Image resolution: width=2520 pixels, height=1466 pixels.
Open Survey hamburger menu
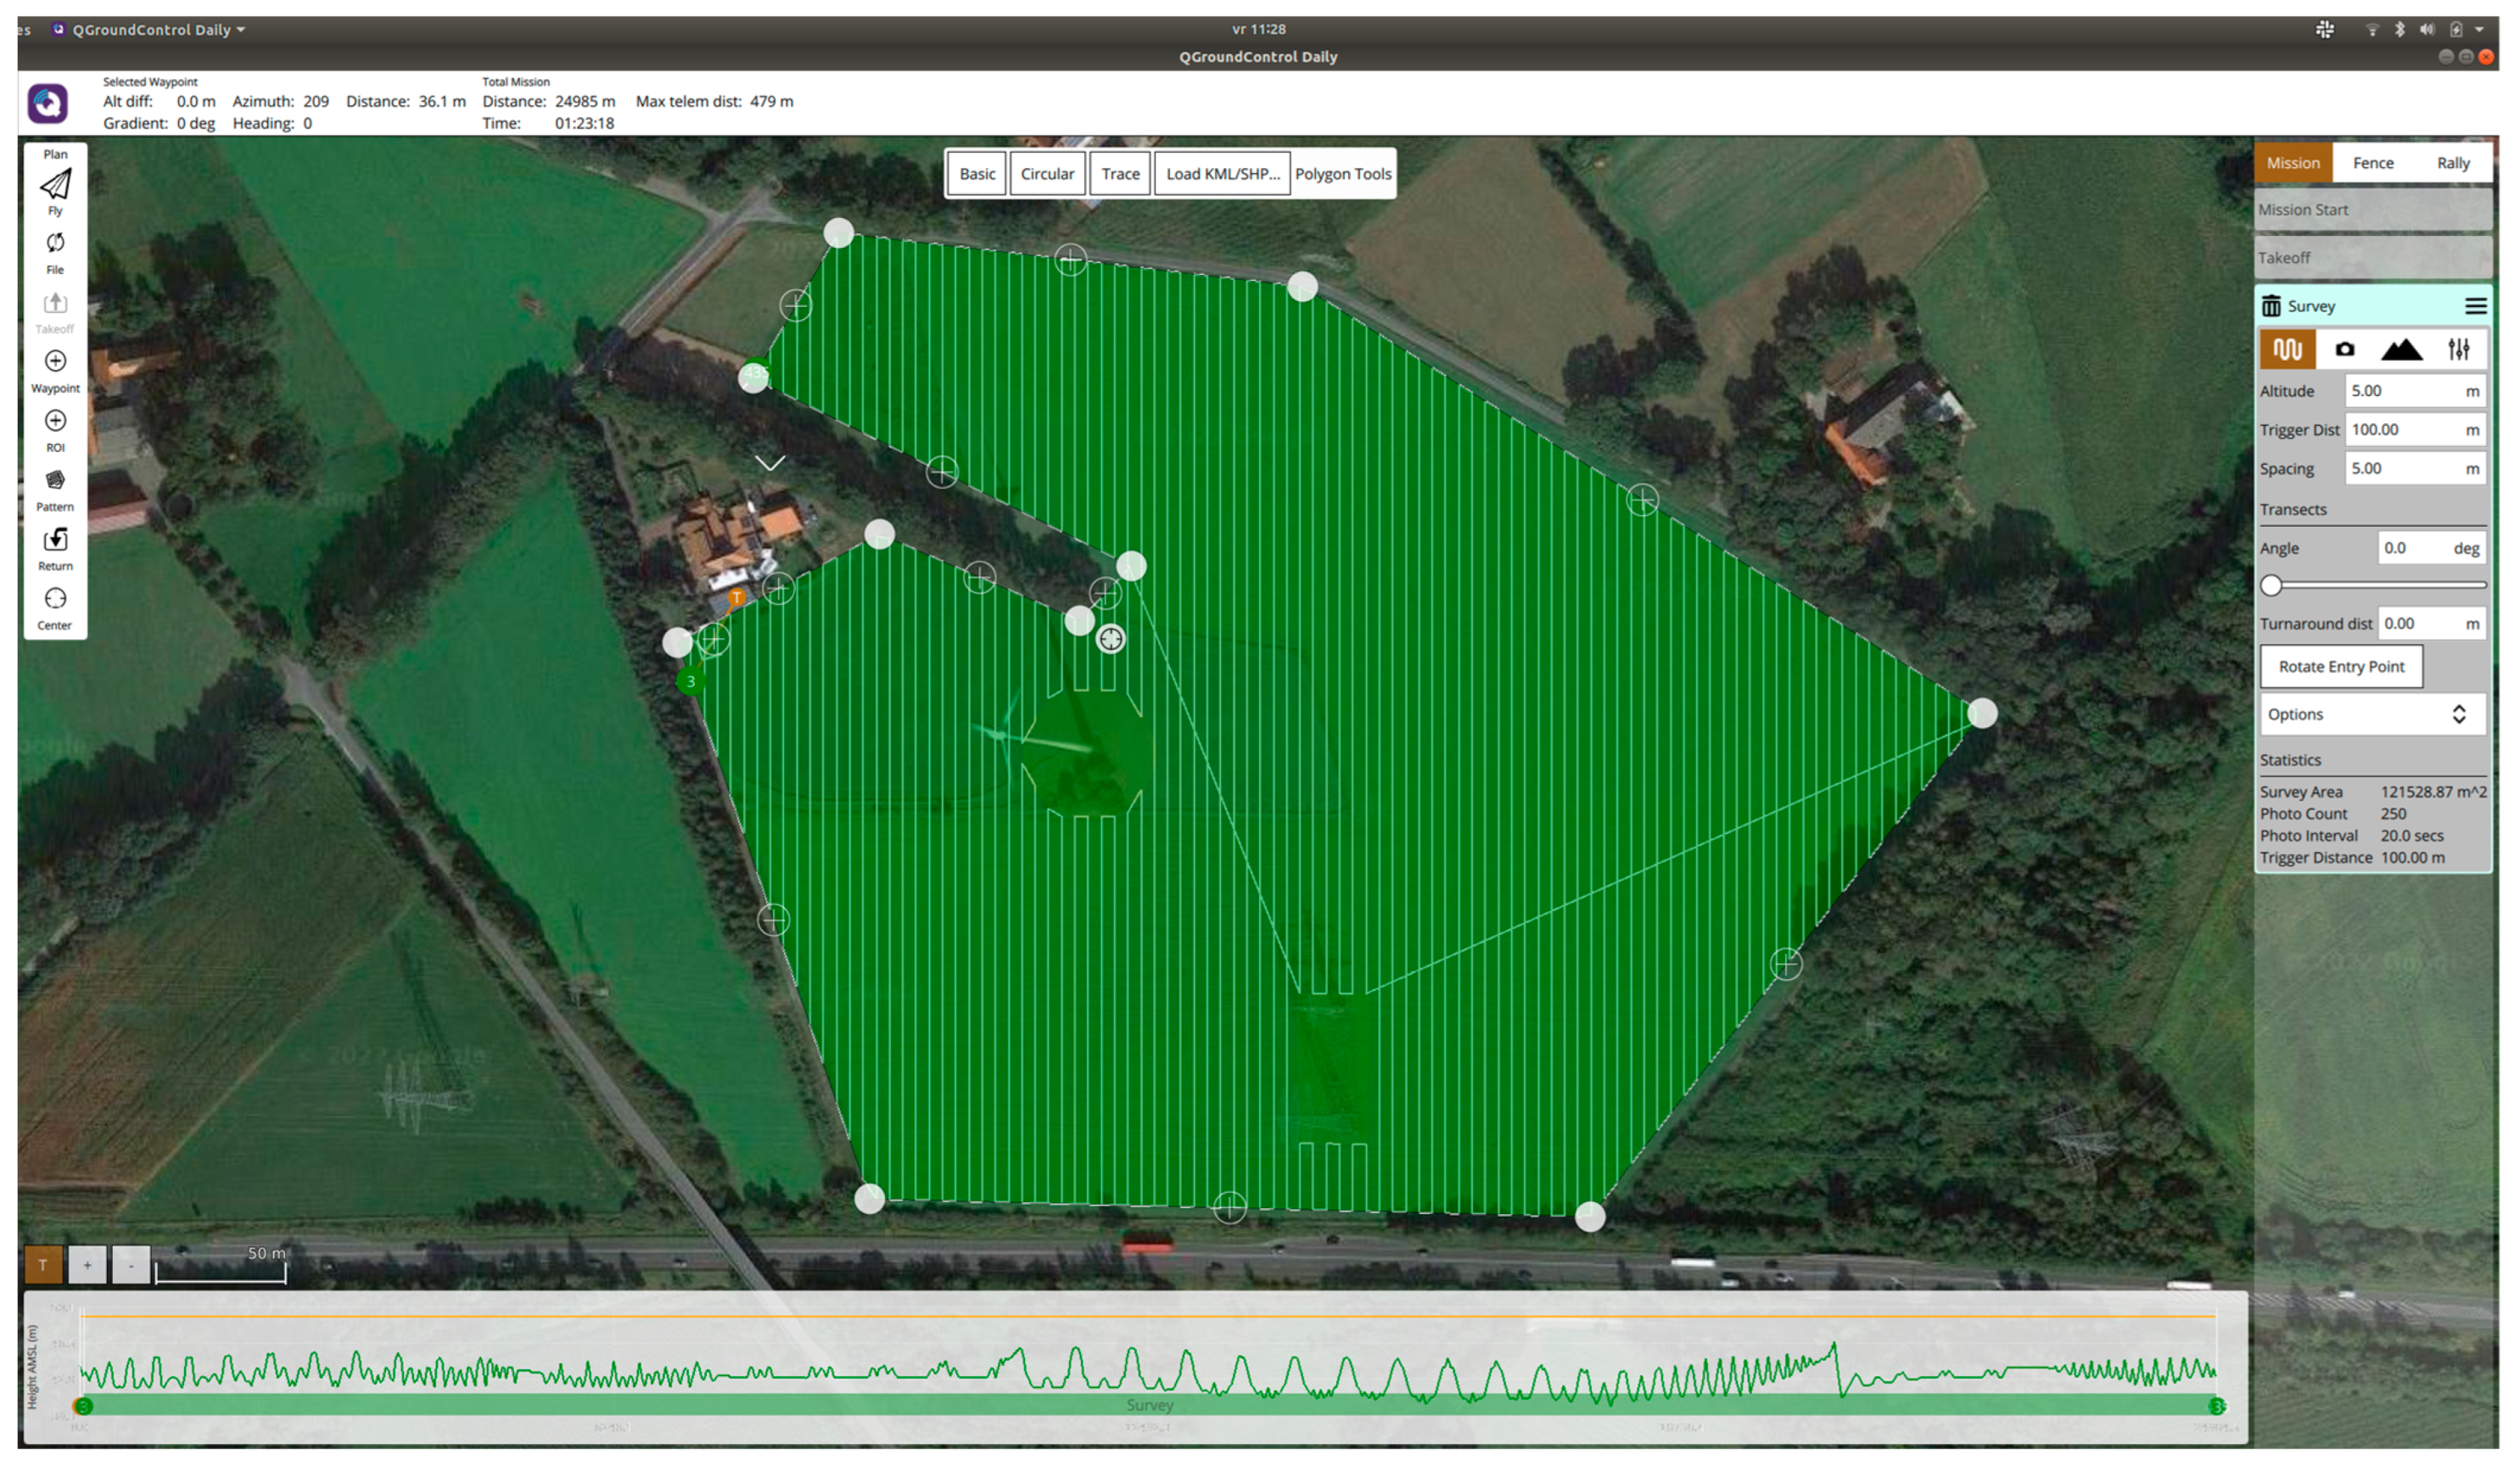click(x=2475, y=306)
